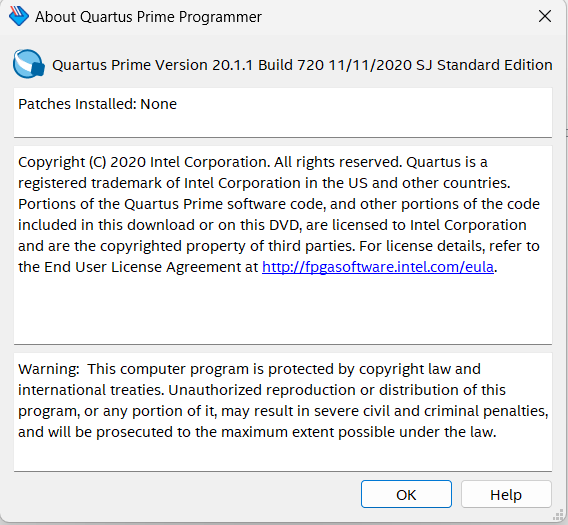Click the word "Warning:" in the bottom box
Screen dimensions: 568x525
(49, 369)
